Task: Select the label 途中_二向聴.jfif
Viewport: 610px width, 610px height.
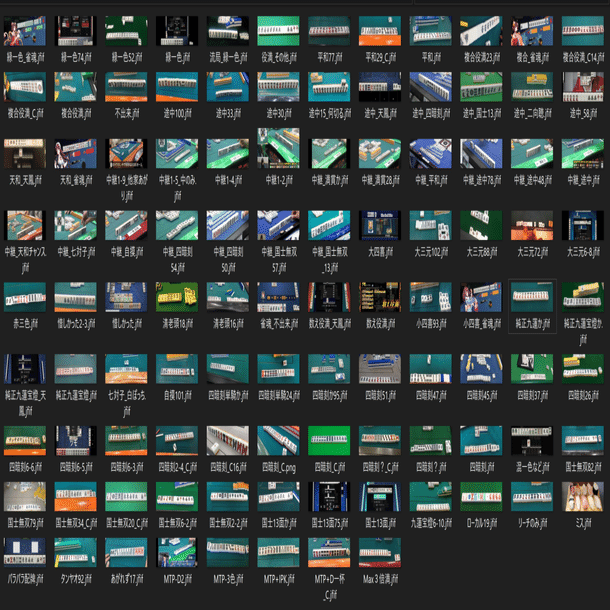Action: pos(532,114)
